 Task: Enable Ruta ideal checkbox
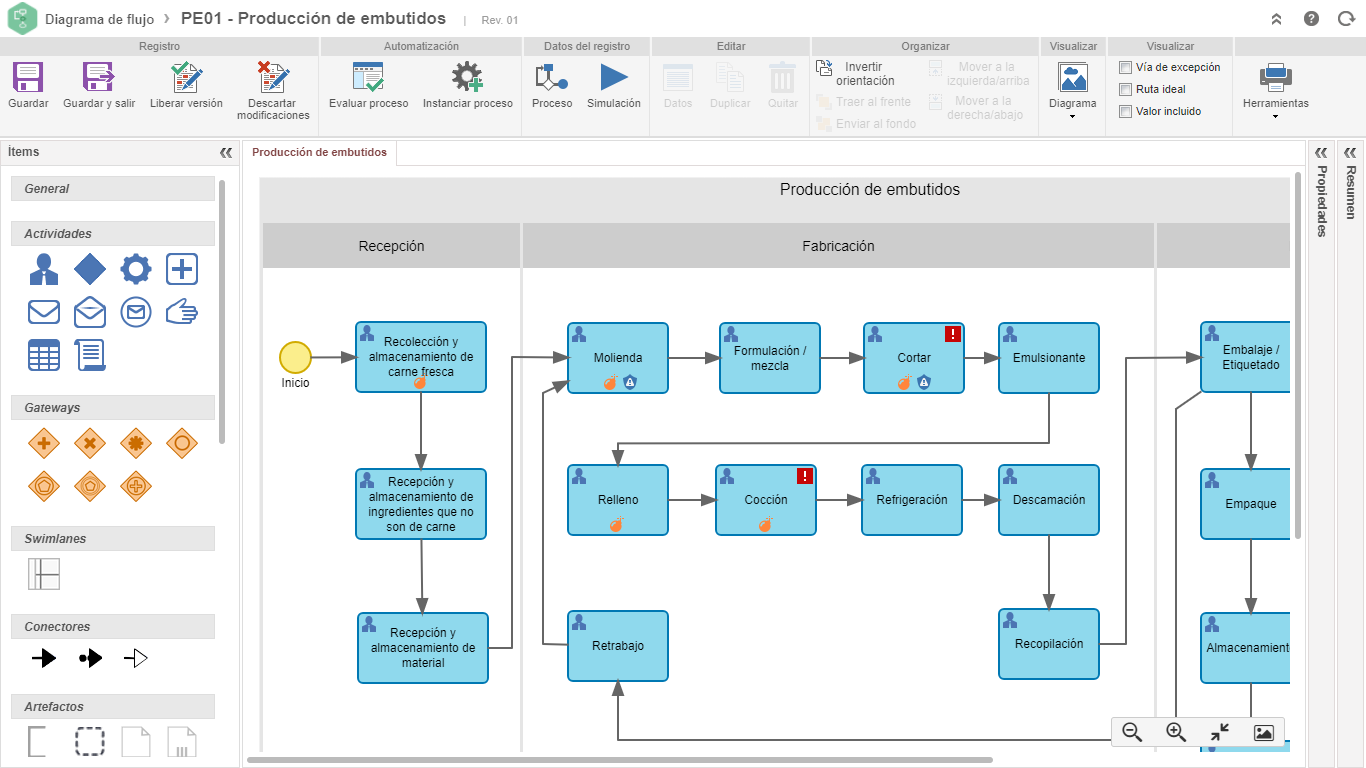(x=1125, y=90)
